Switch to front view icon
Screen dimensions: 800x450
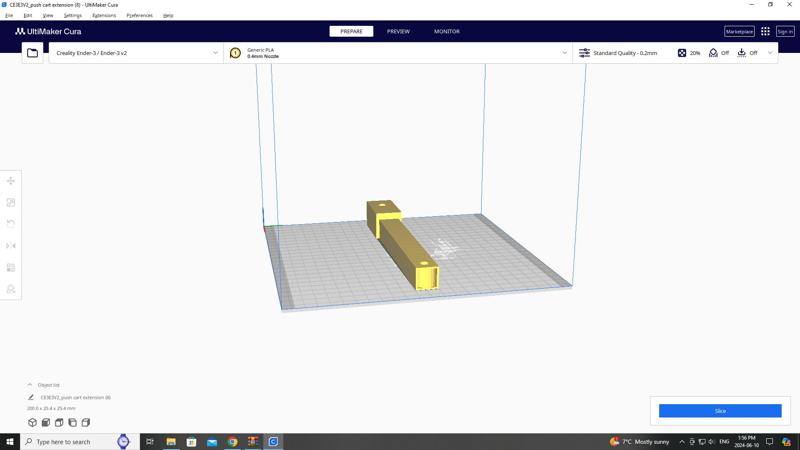pos(46,422)
